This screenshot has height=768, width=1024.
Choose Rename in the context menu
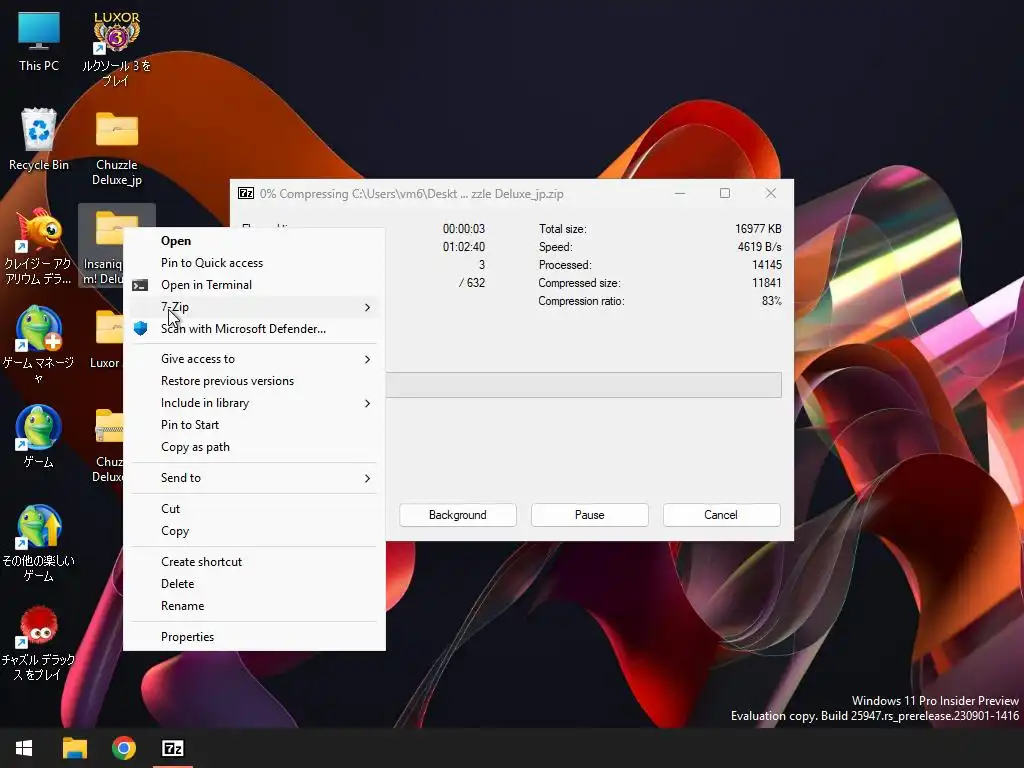[254, 606]
